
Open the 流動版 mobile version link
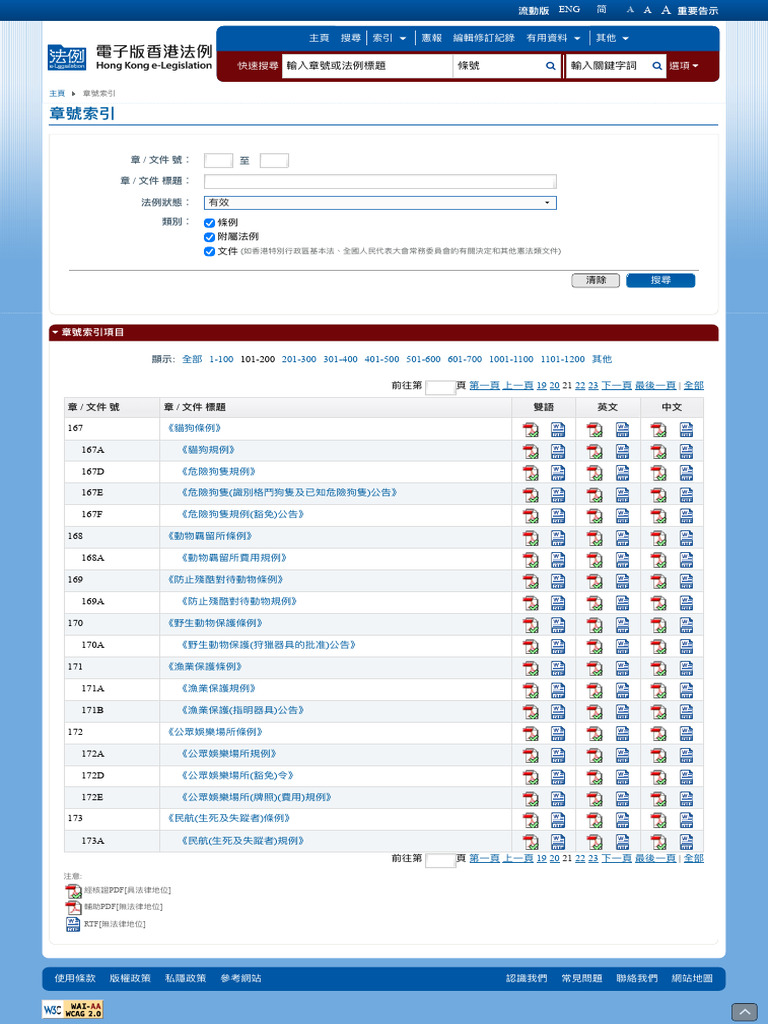534,10
